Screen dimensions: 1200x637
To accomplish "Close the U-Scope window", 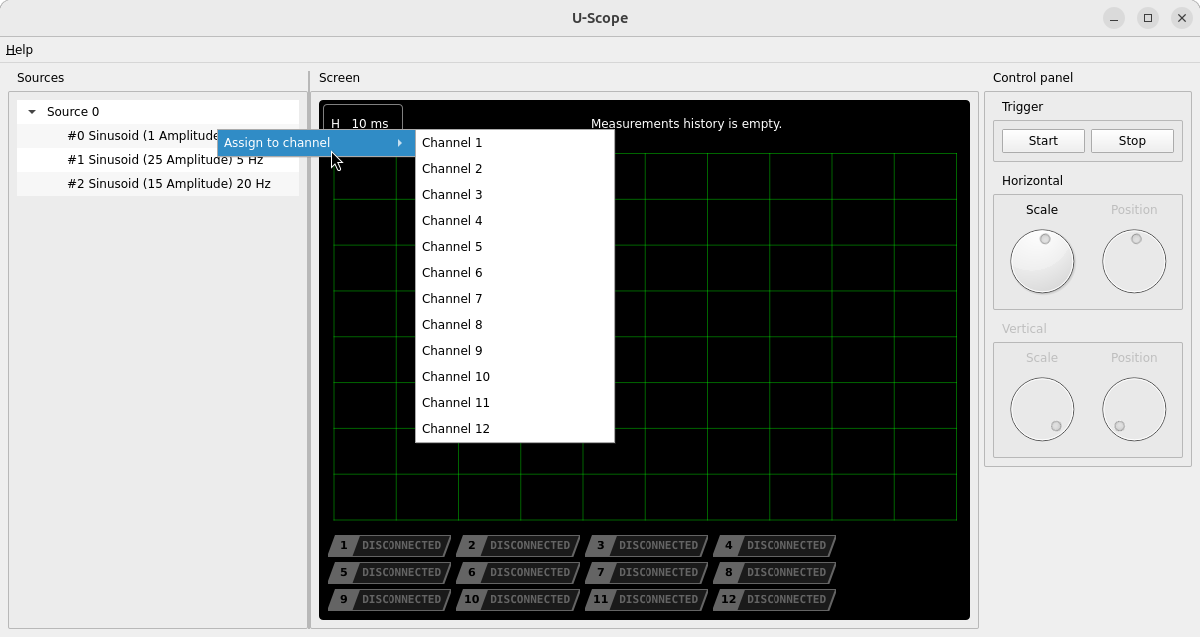I will pyautogui.click(x=1181, y=18).
